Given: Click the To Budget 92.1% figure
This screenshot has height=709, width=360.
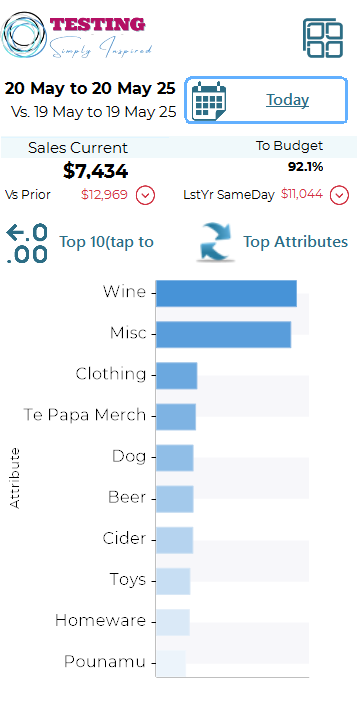Looking at the screenshot, I should tap(306, 167).
